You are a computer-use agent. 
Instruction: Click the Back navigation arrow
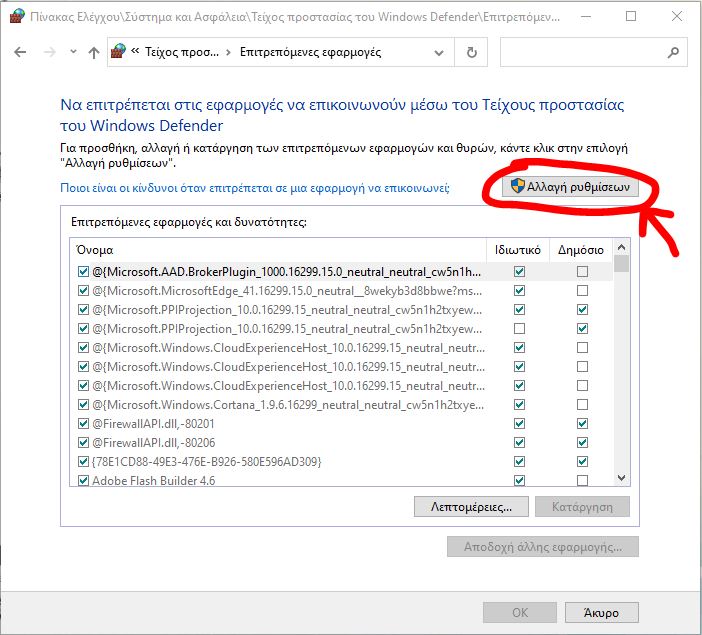(20, 52)
